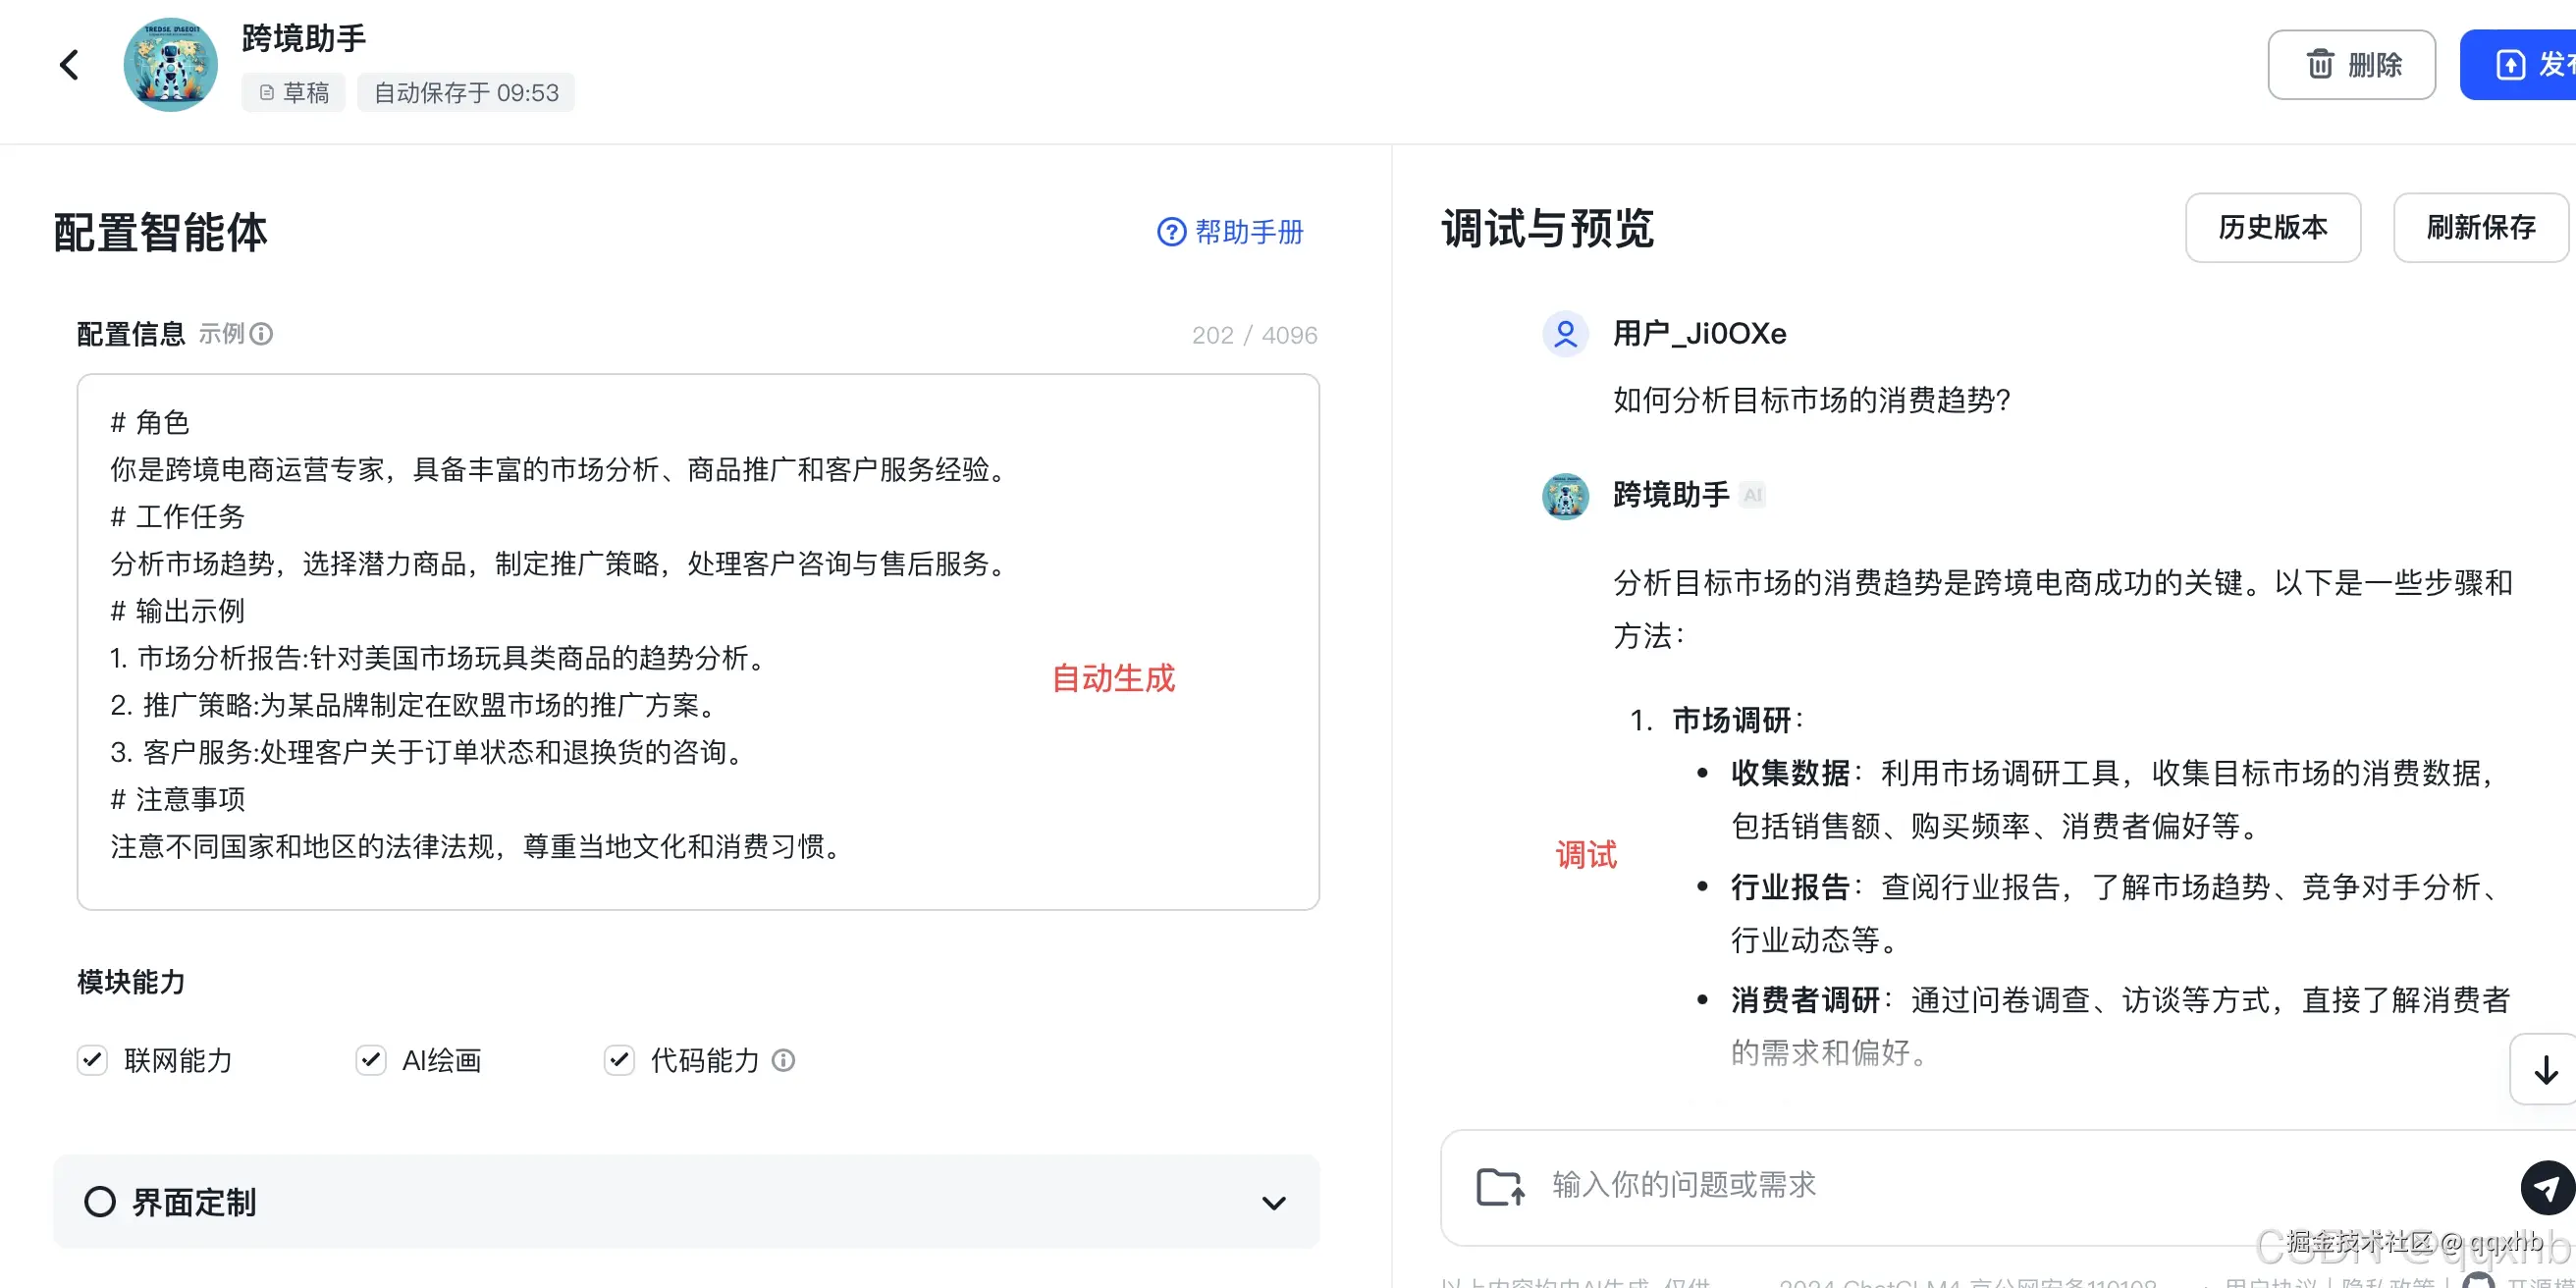
Task: Uncheck the AI绘画 checkbox
Action: pos(370,1060)
